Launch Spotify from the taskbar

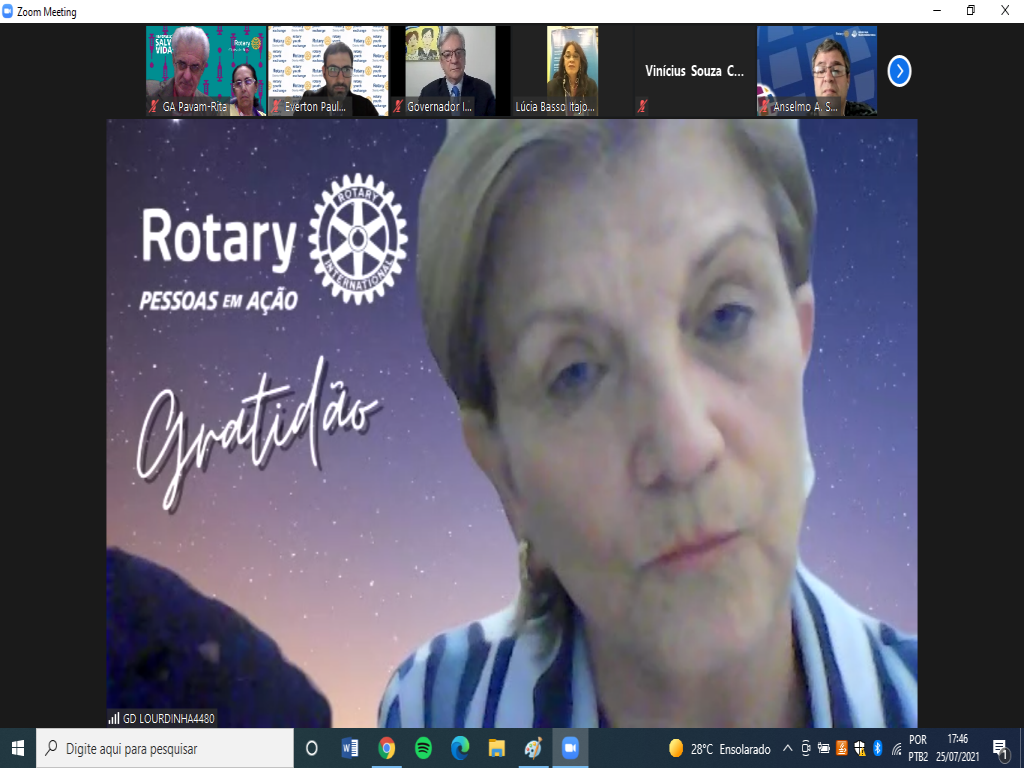click(423, 748)
